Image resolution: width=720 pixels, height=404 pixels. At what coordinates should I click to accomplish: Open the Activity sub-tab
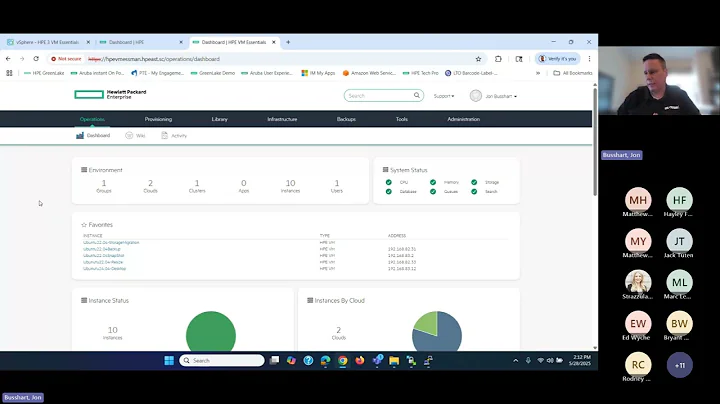click(174, 135)
